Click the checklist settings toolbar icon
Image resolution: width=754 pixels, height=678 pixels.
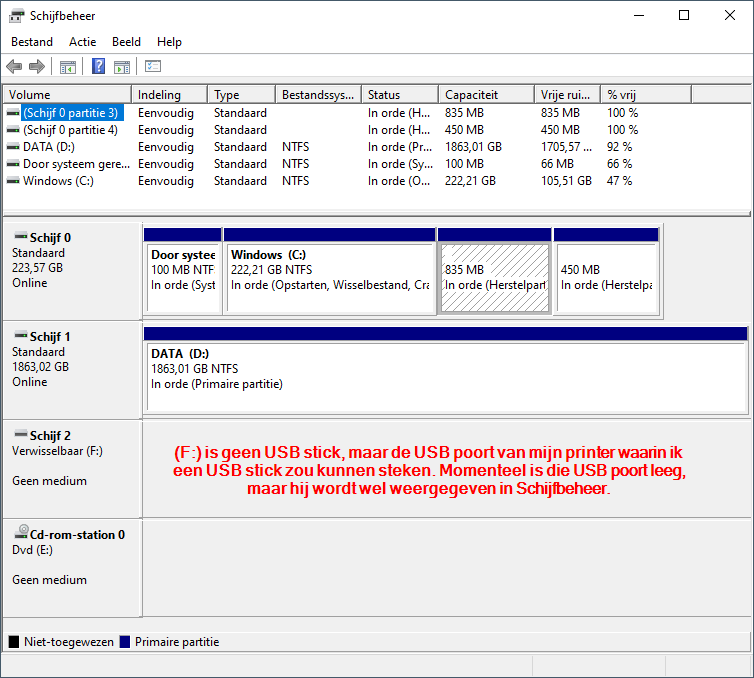coord(153,67)
